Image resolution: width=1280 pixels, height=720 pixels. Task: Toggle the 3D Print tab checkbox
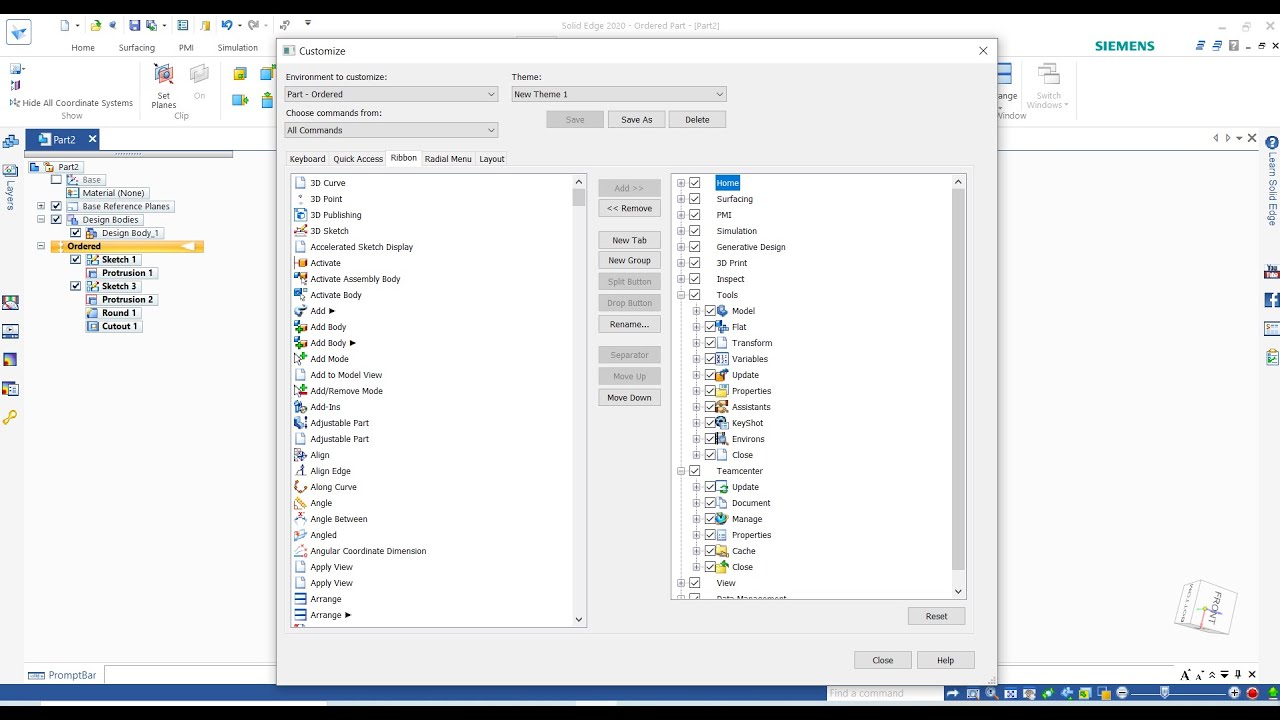(695, 263)
